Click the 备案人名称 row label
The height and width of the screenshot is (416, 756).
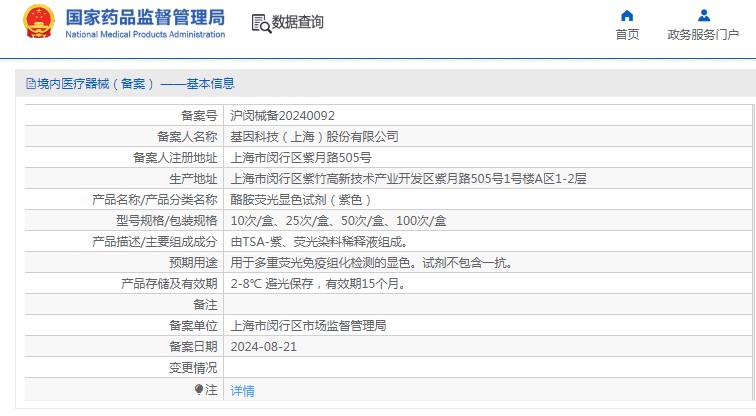coord(187,137)
